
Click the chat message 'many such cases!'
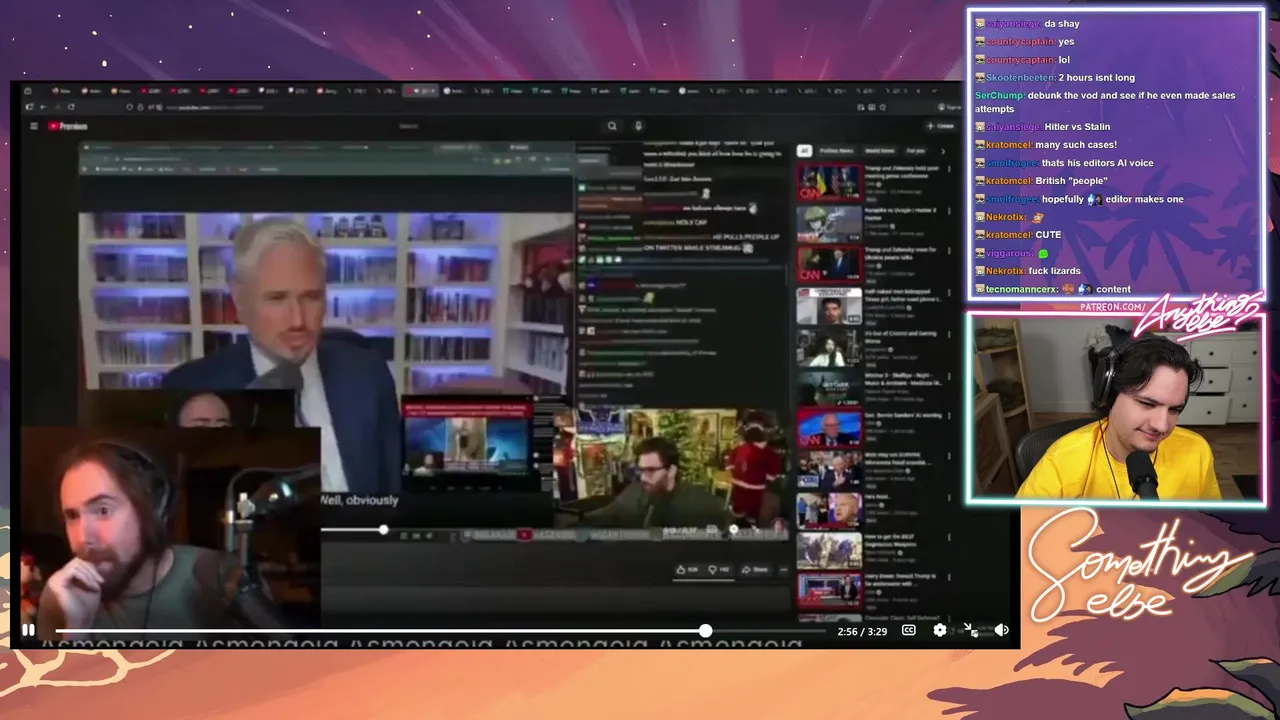[1076, 145]
